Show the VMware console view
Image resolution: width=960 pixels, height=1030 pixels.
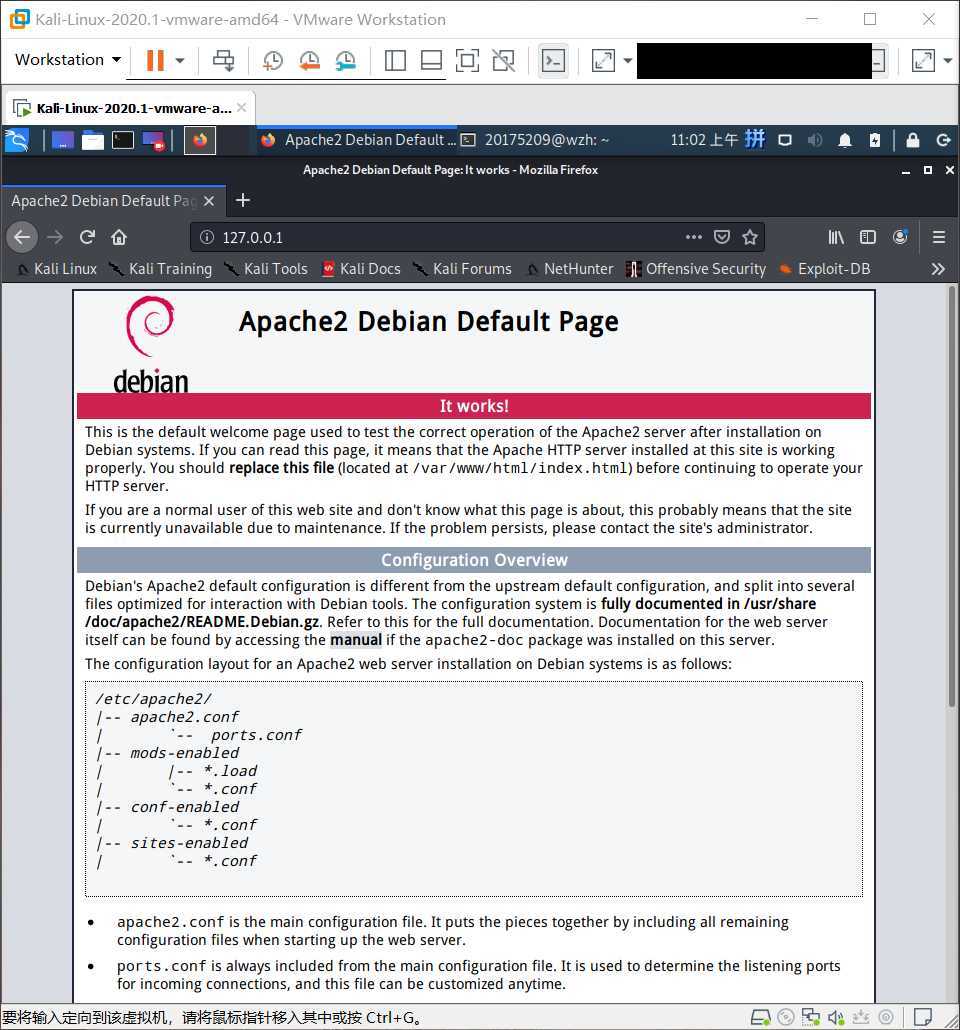coord(553,60)
